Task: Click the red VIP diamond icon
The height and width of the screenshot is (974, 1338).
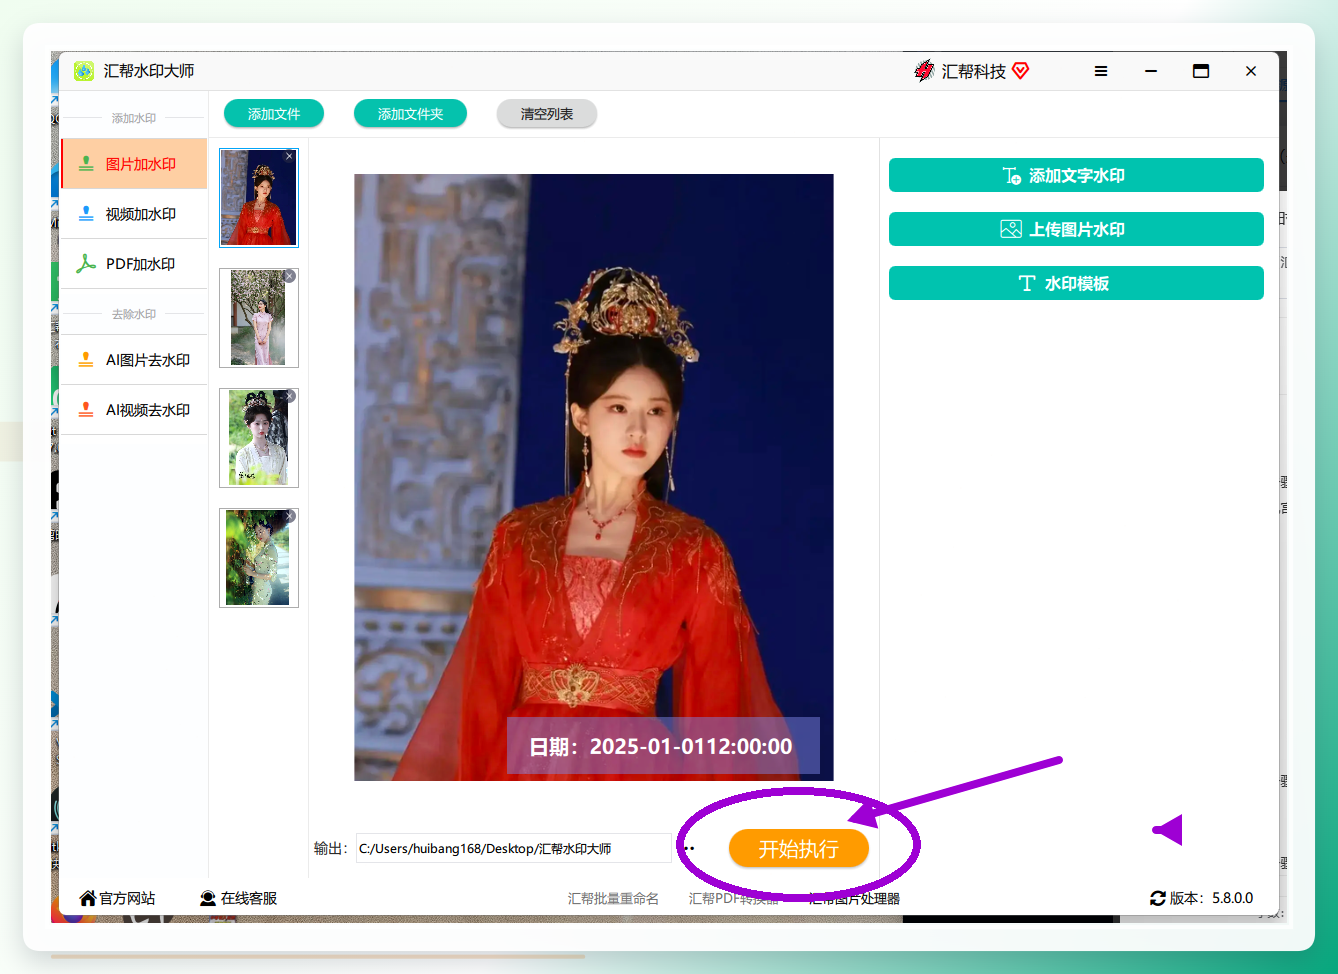Action: pyautogui.click(x=1021, y=71)
